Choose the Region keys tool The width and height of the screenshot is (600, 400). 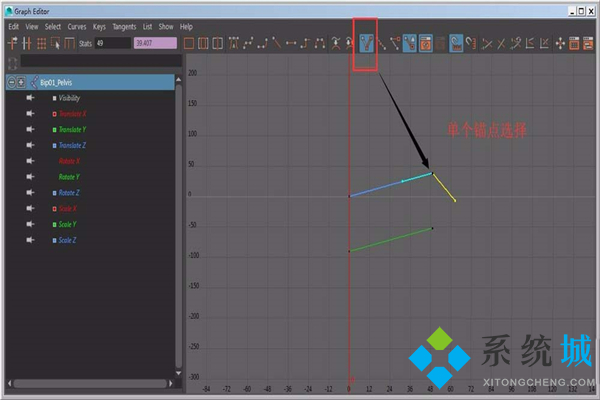pyautogui.click(x=55, y=43)
